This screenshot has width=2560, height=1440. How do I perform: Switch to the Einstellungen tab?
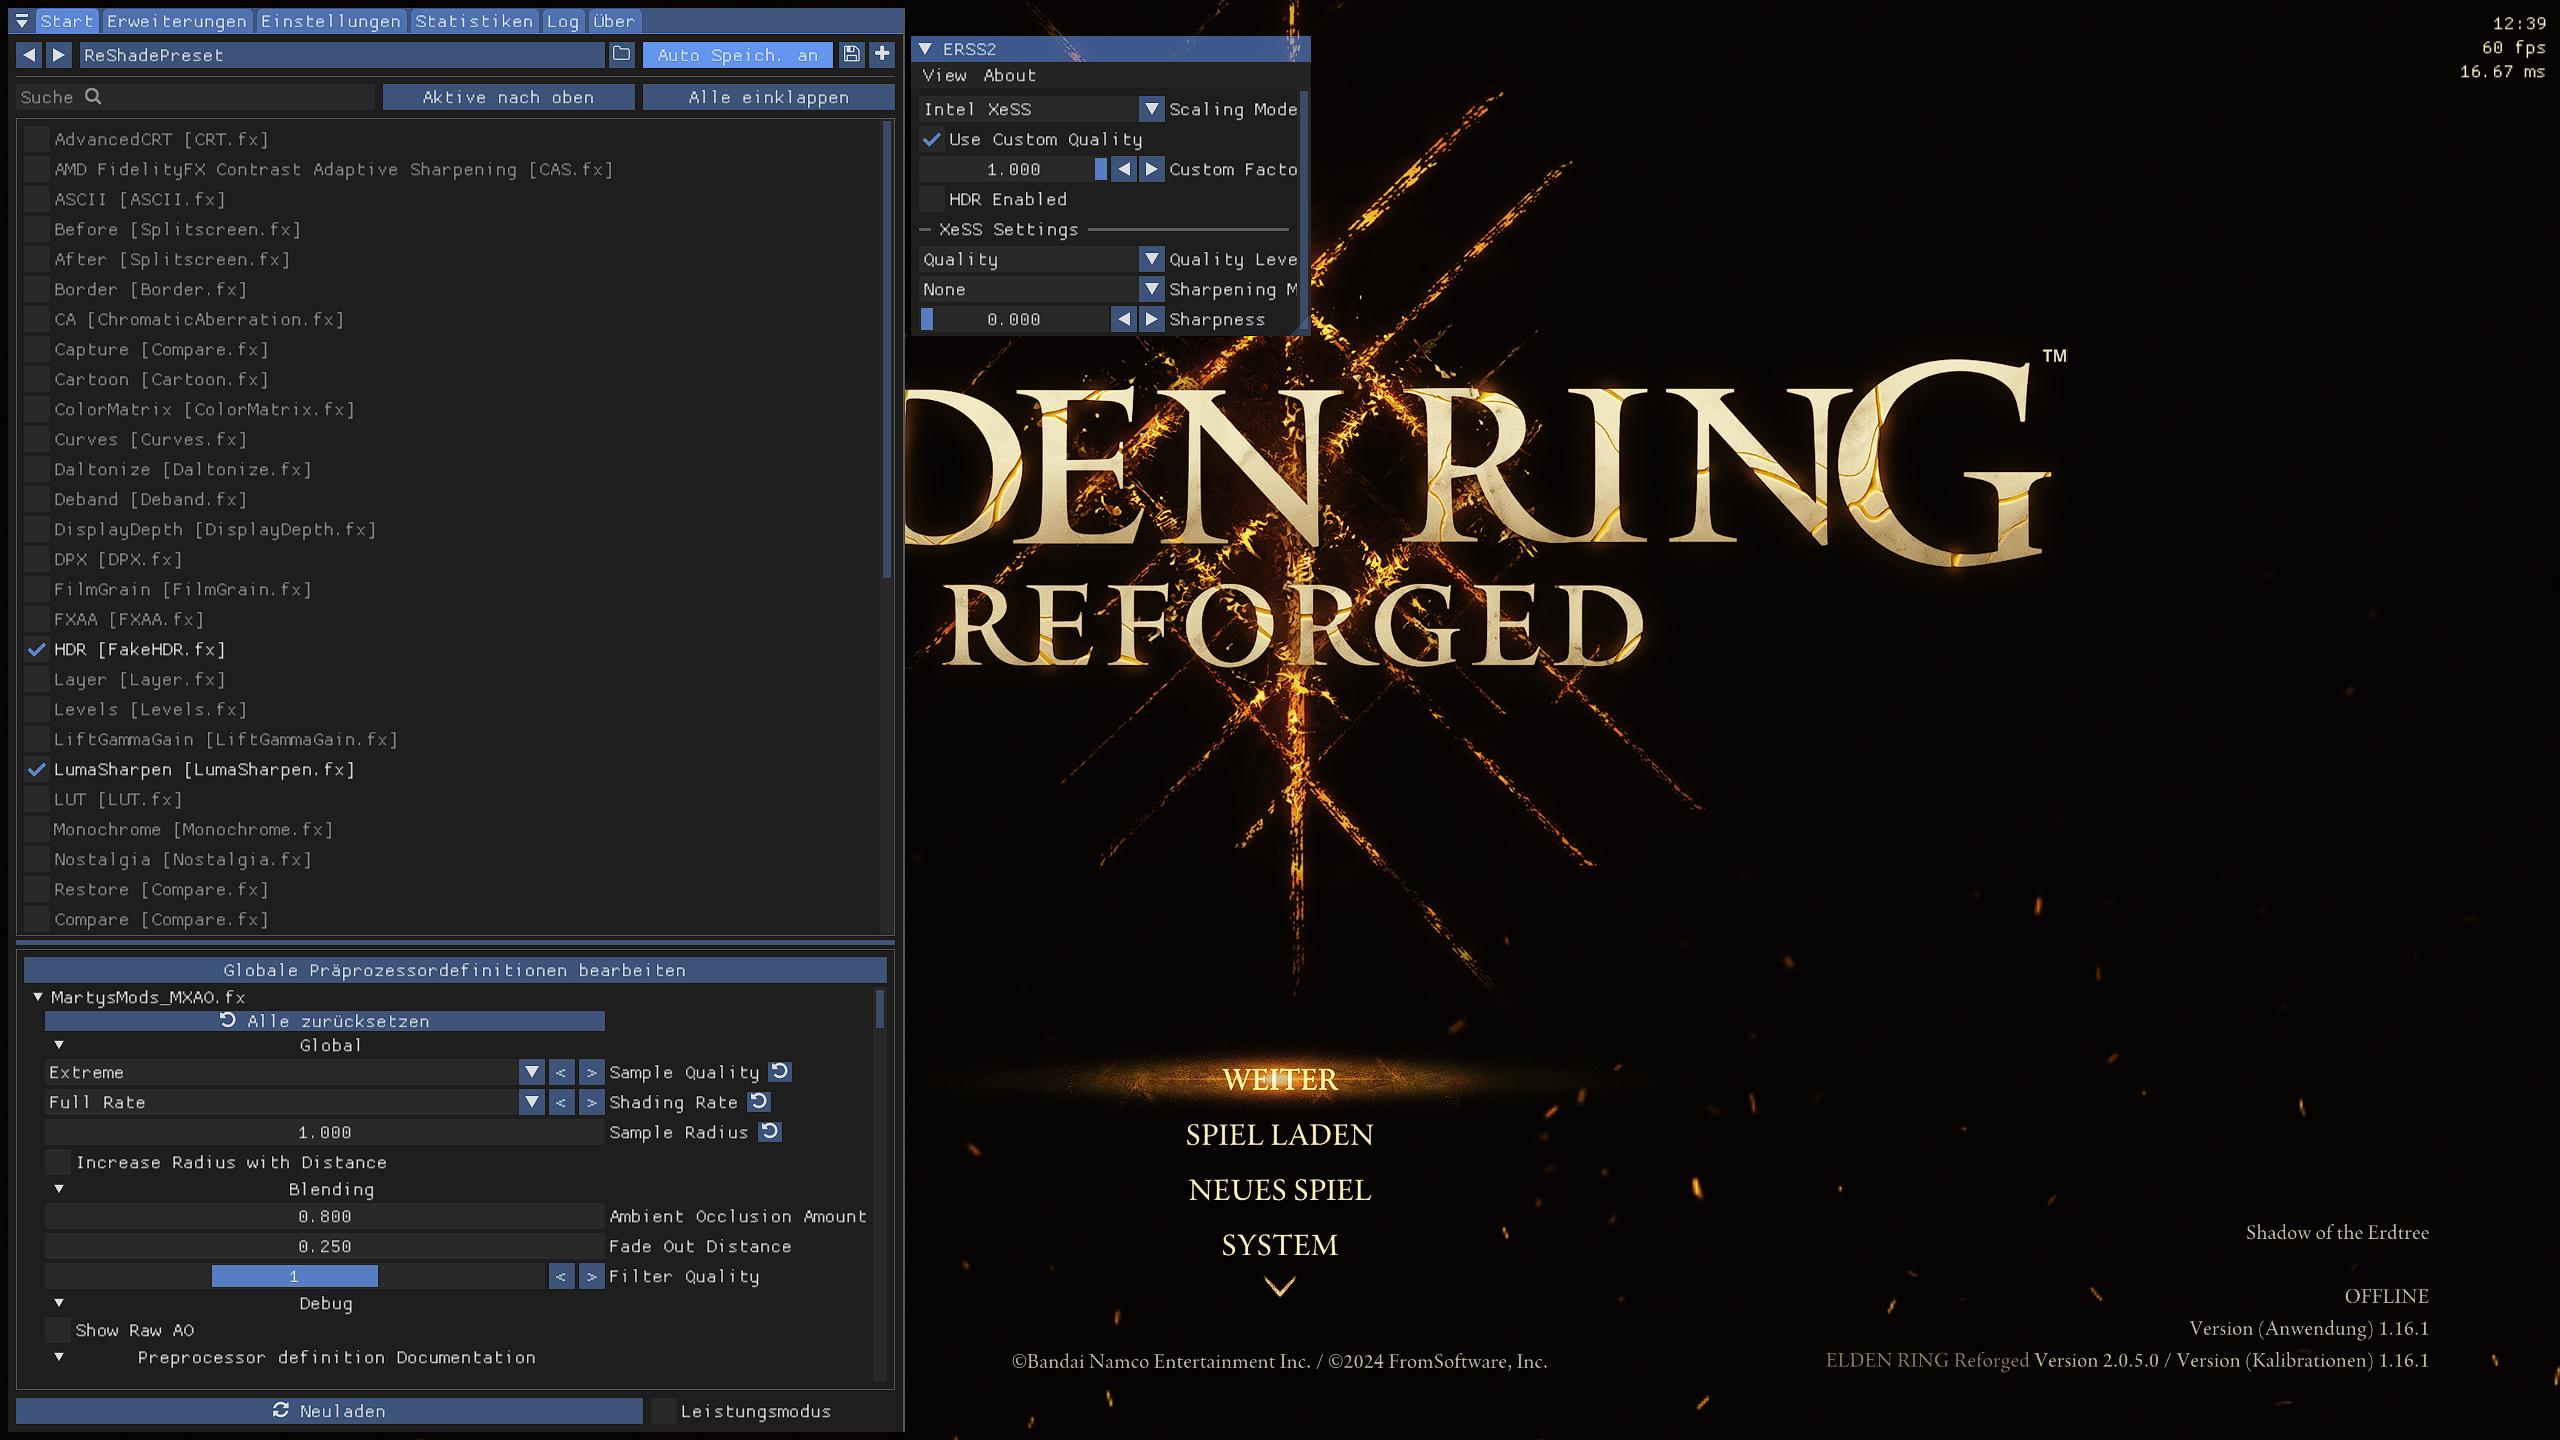(x=330, y=21)
